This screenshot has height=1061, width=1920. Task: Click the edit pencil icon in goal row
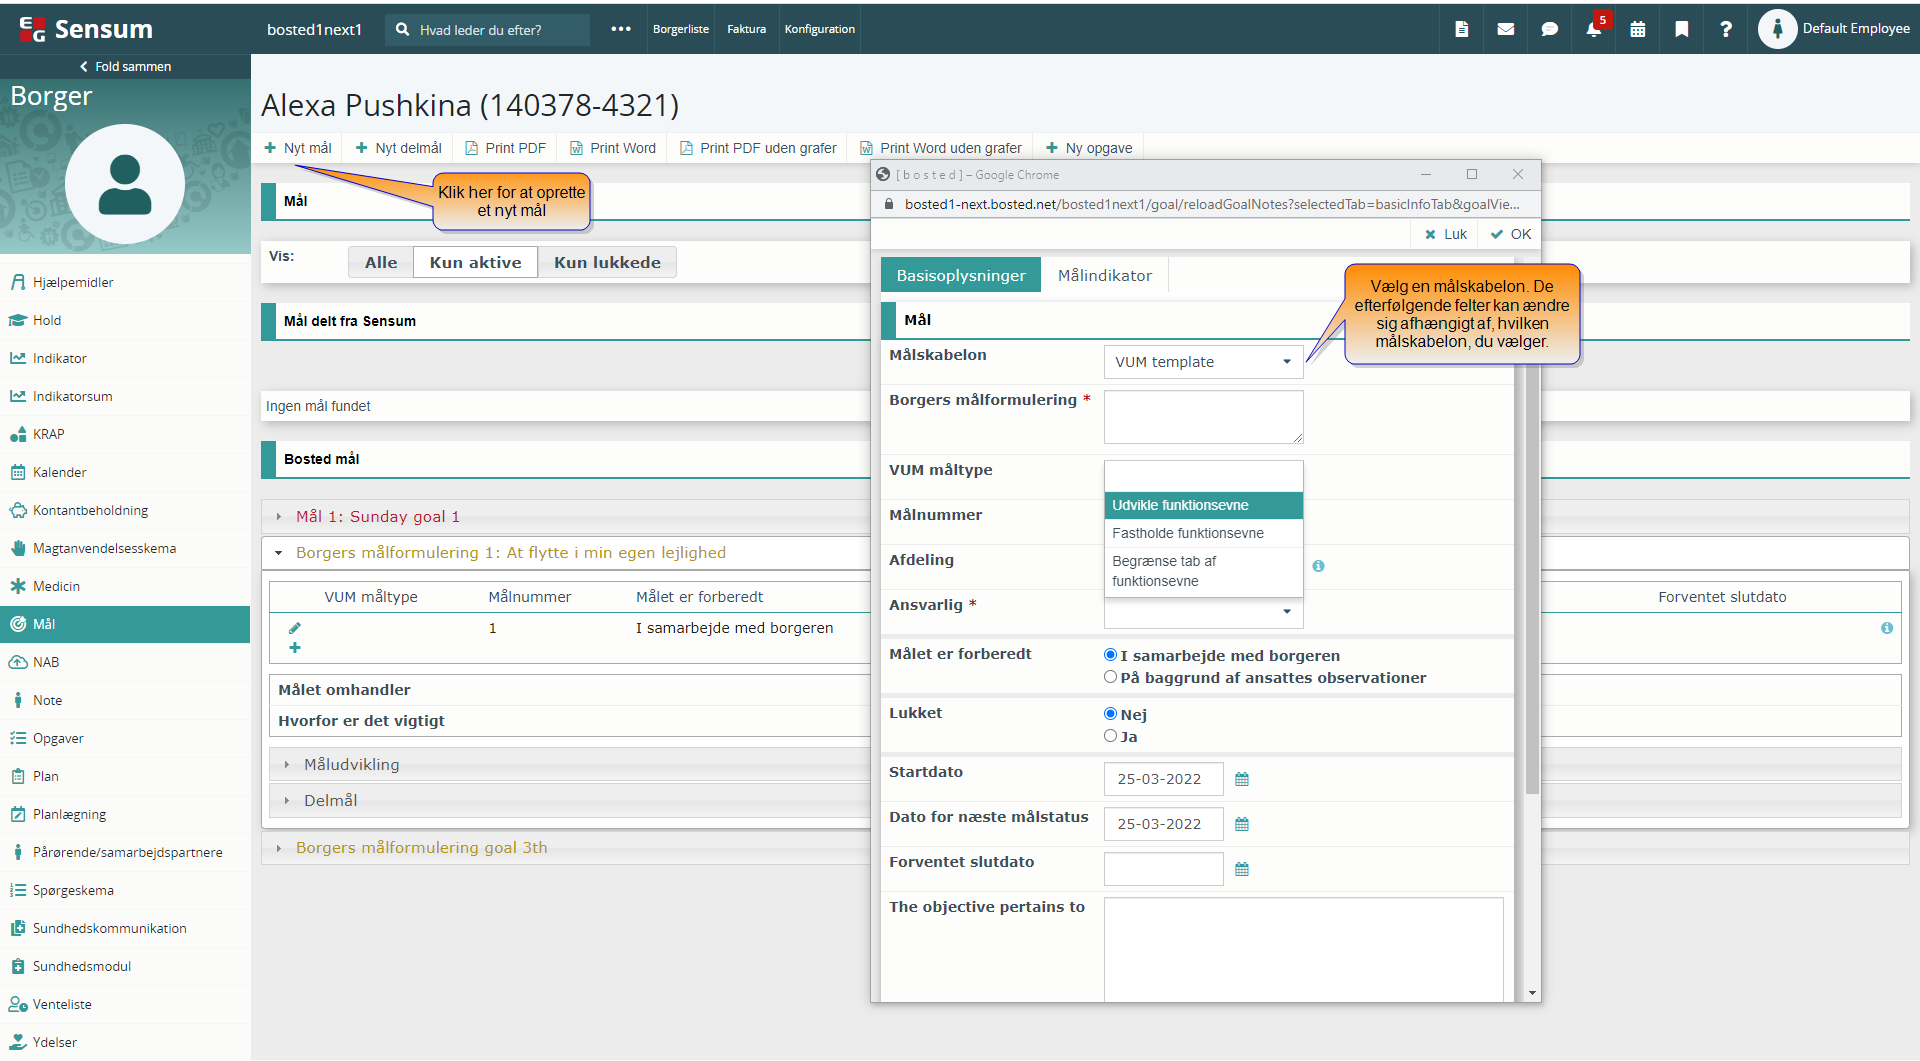(294, 628)
